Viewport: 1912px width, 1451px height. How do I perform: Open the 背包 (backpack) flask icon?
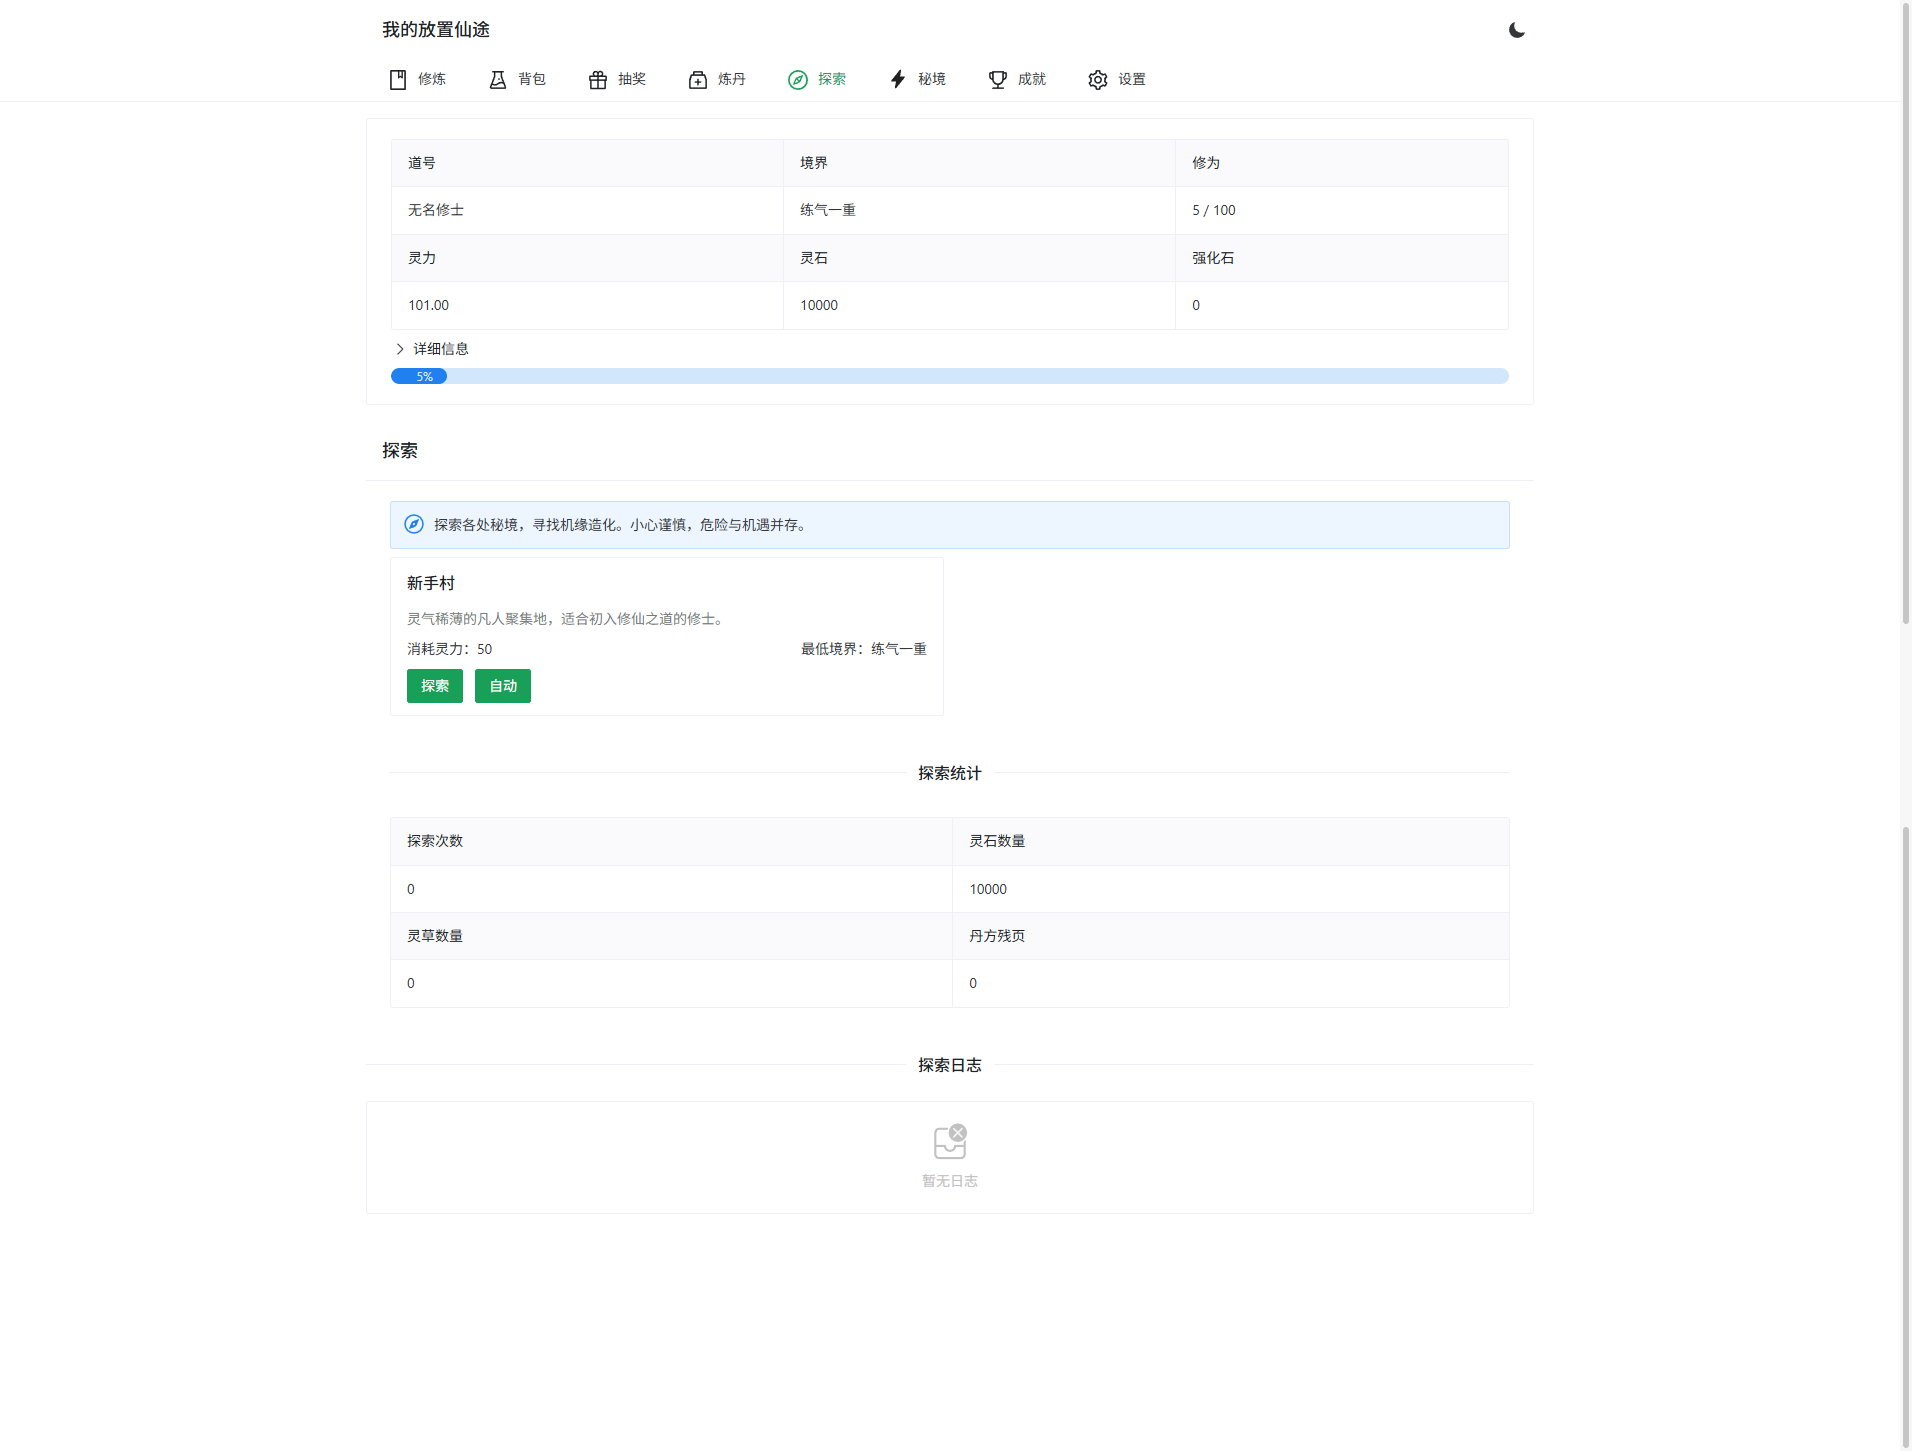(x=497, y=79)
